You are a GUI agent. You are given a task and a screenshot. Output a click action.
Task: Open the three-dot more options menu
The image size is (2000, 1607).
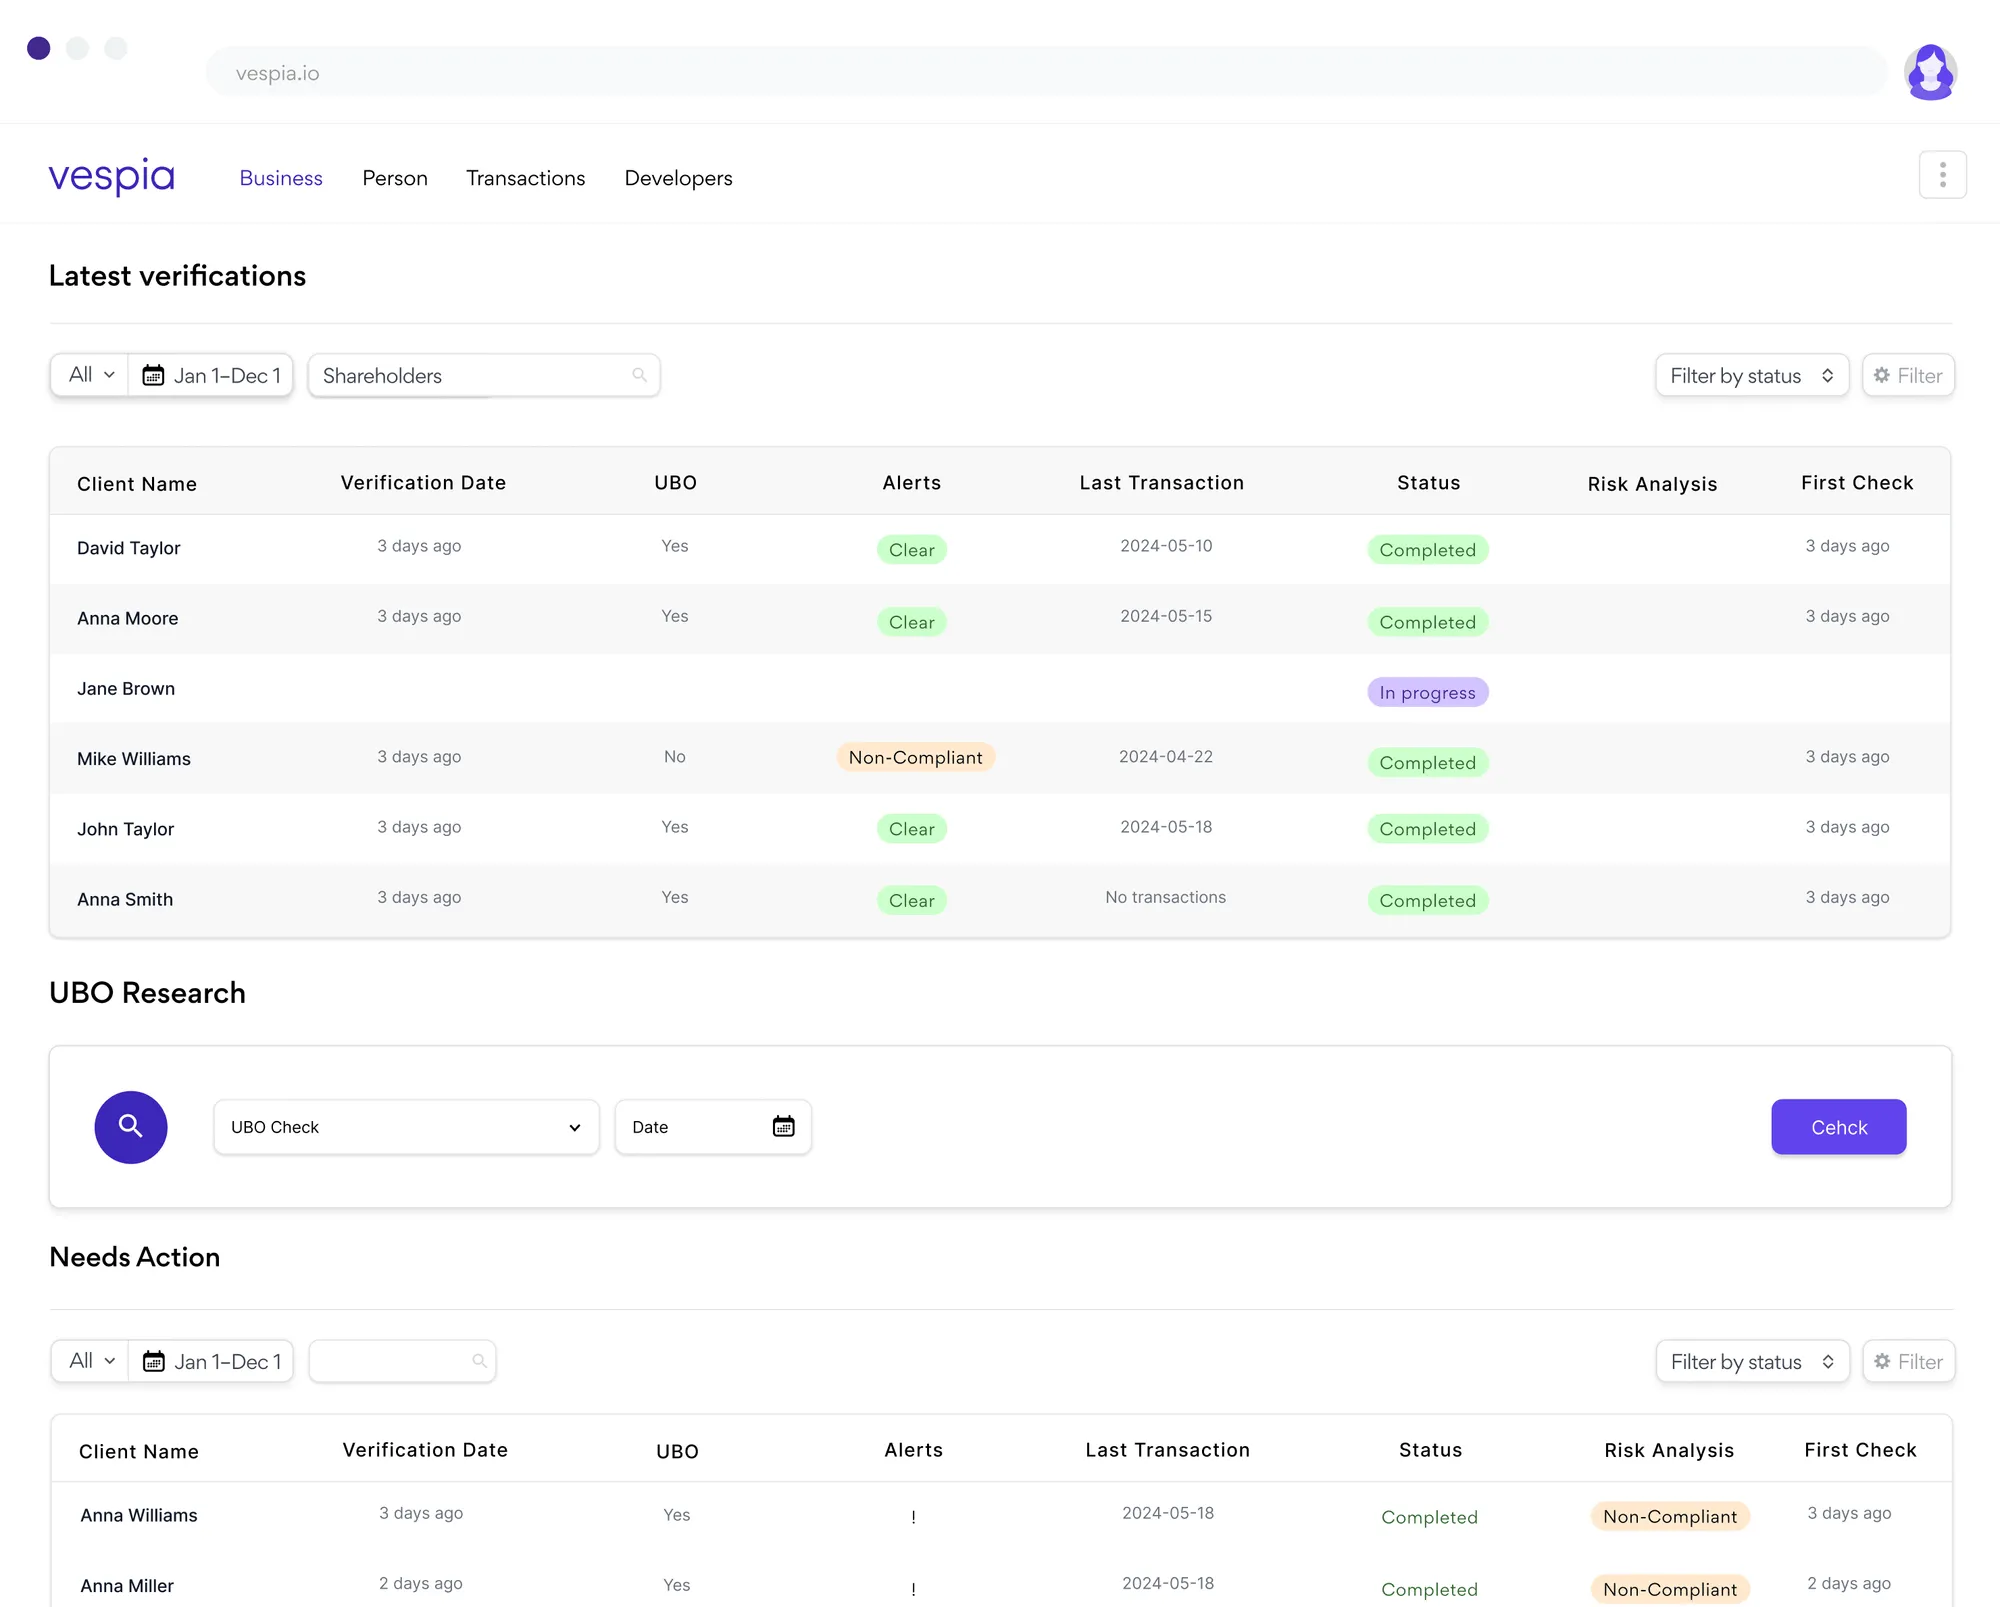pyautogui.click(x=1942, y=175)
